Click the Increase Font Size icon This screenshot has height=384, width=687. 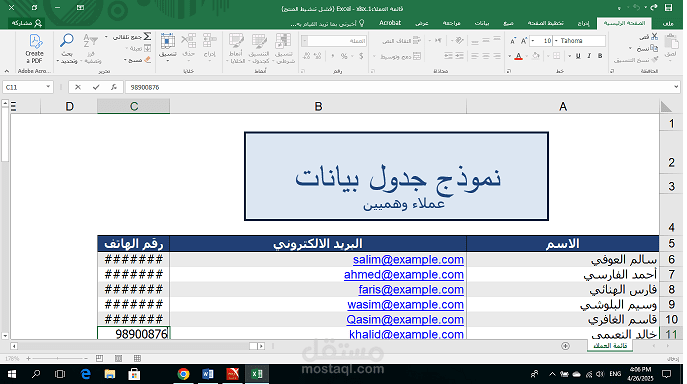(524, 41)
